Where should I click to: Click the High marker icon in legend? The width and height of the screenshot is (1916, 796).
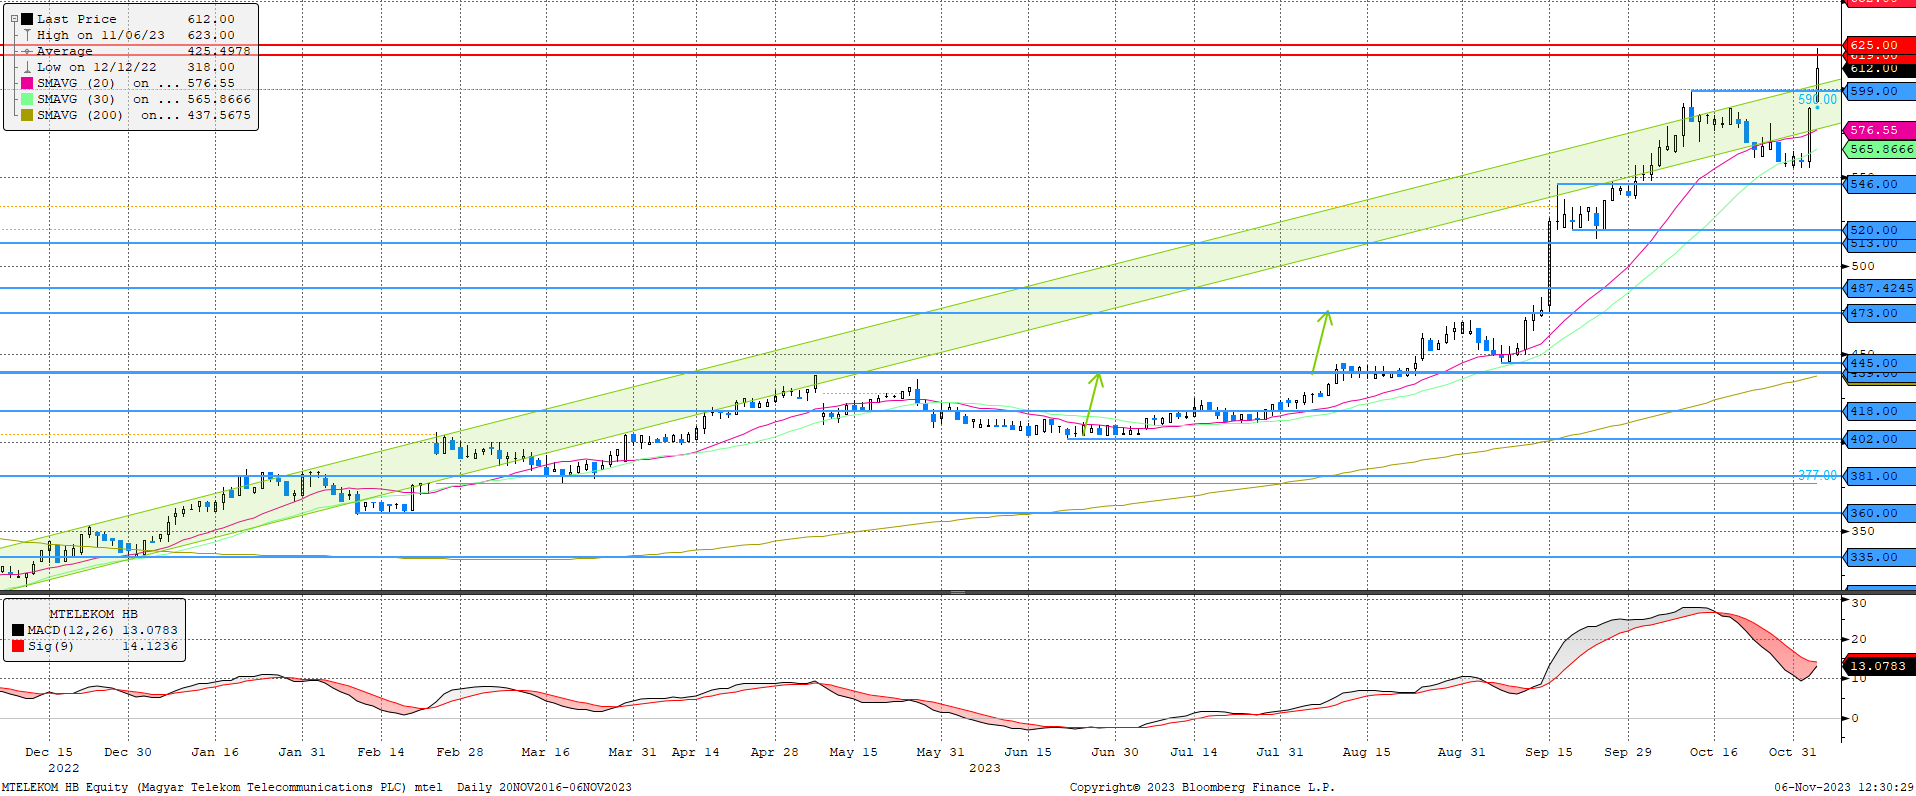27,35
